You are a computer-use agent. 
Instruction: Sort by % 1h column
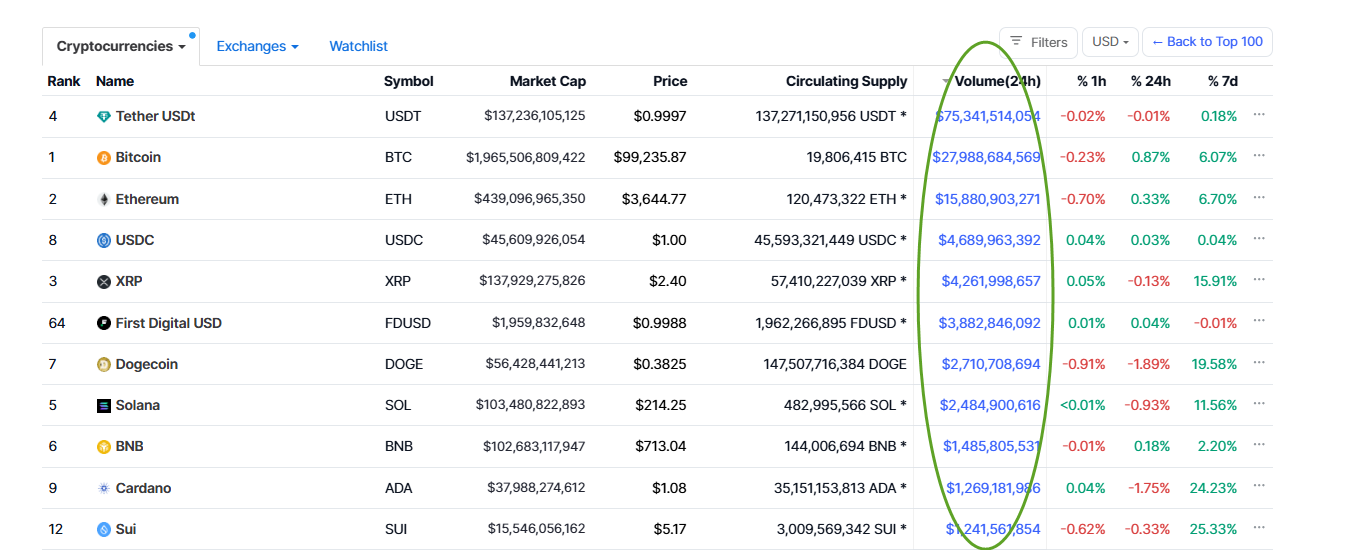(1091, 81)
